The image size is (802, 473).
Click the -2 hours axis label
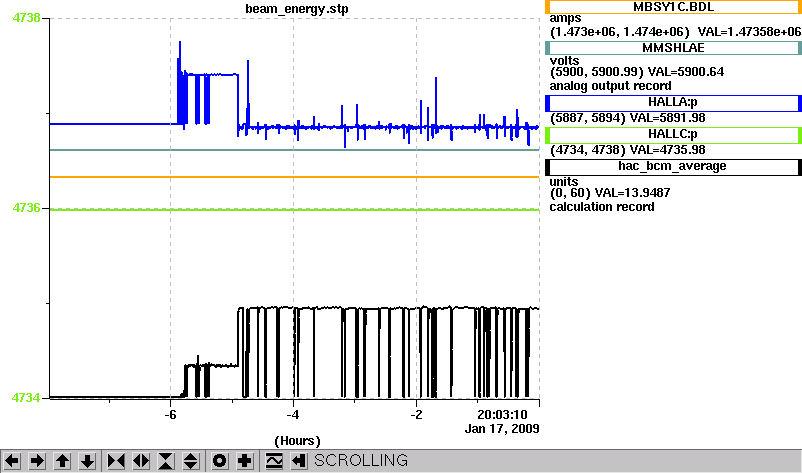(x=416, y=415)
